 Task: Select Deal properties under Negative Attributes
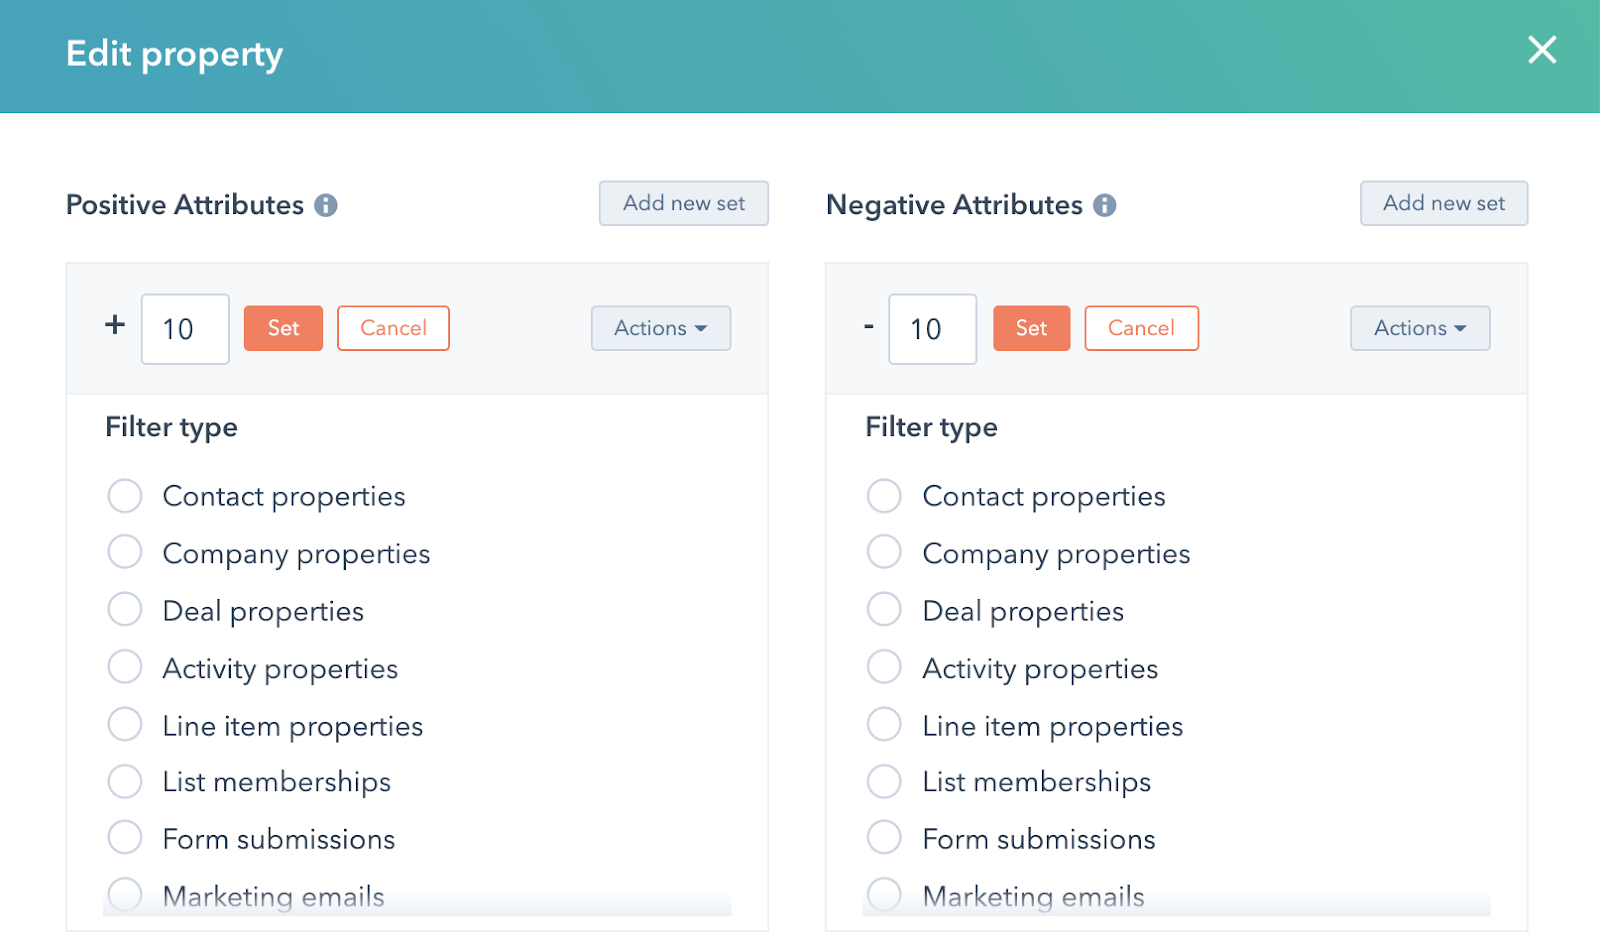click(x=884, y=609)
